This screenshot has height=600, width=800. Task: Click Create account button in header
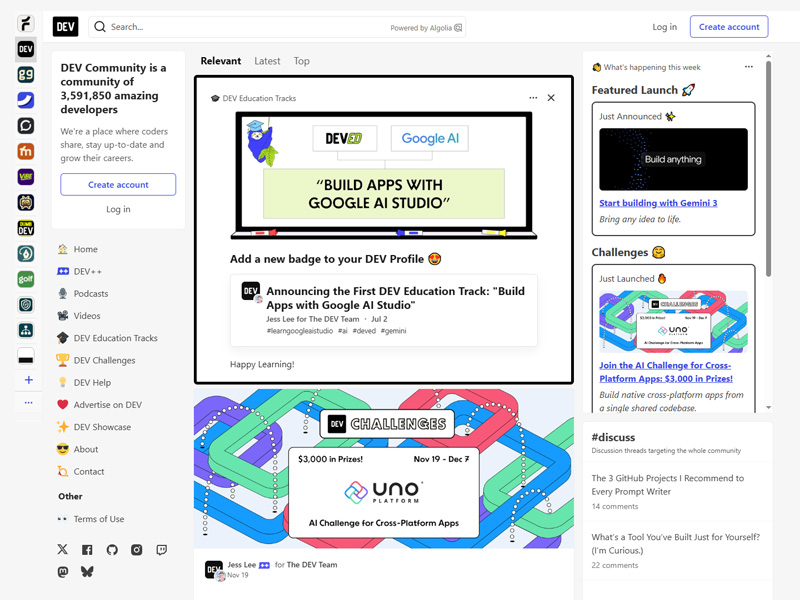(728, 27)
